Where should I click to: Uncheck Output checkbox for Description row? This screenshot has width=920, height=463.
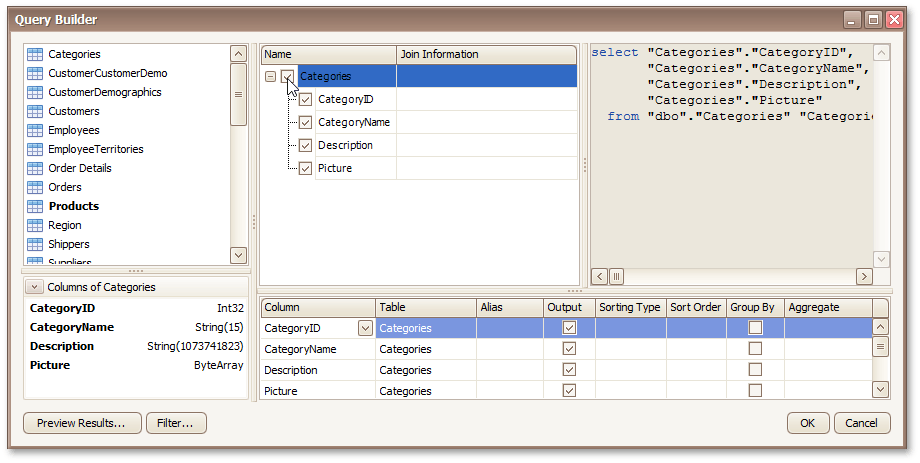[570, 370]
